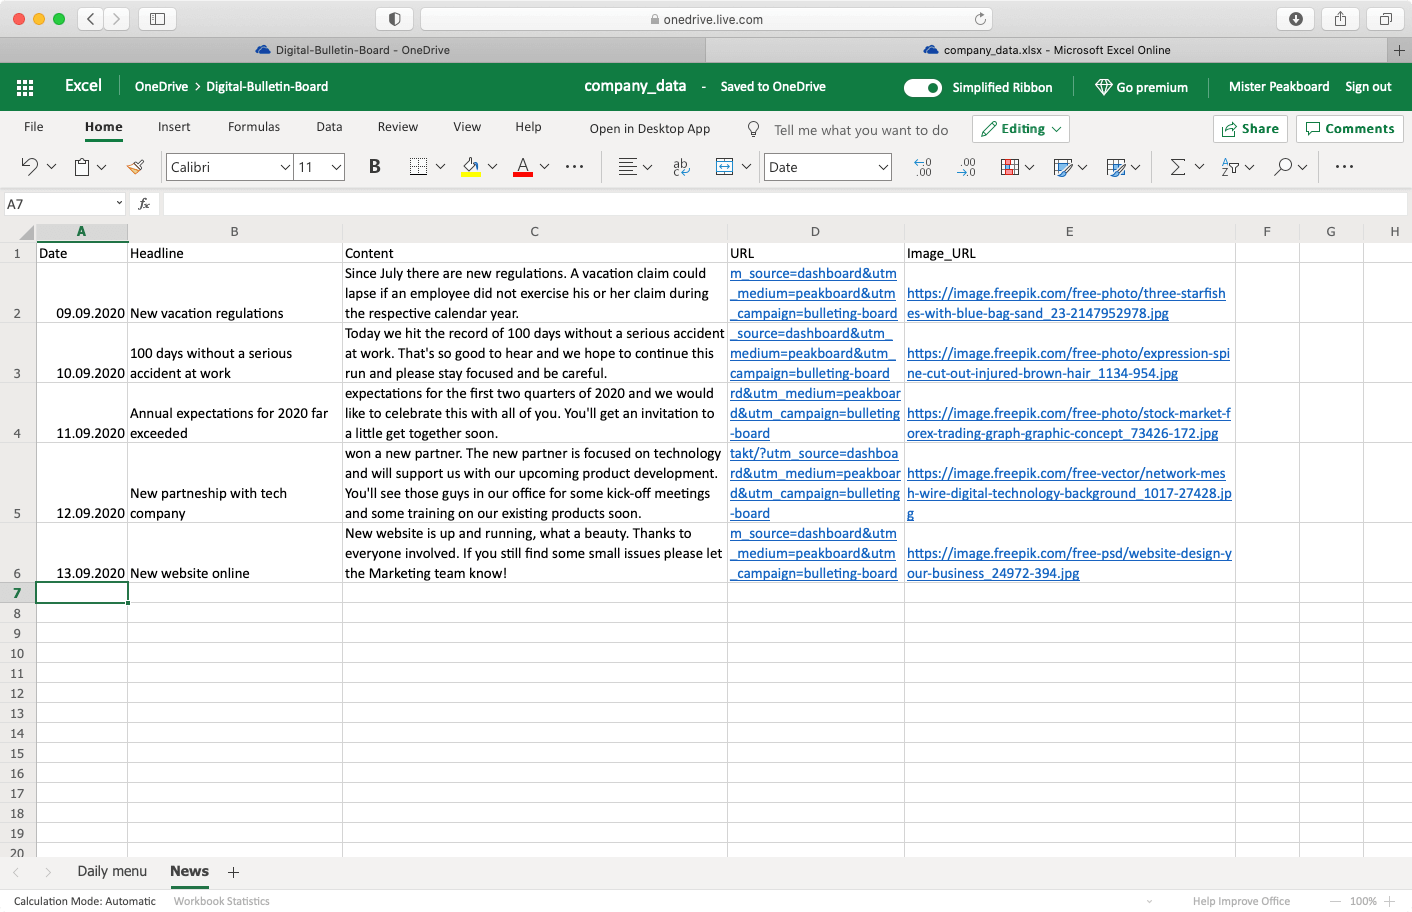This screenshot has height=912, width=1412.
Task: Open the File menu
Action: tap(34, 127)
